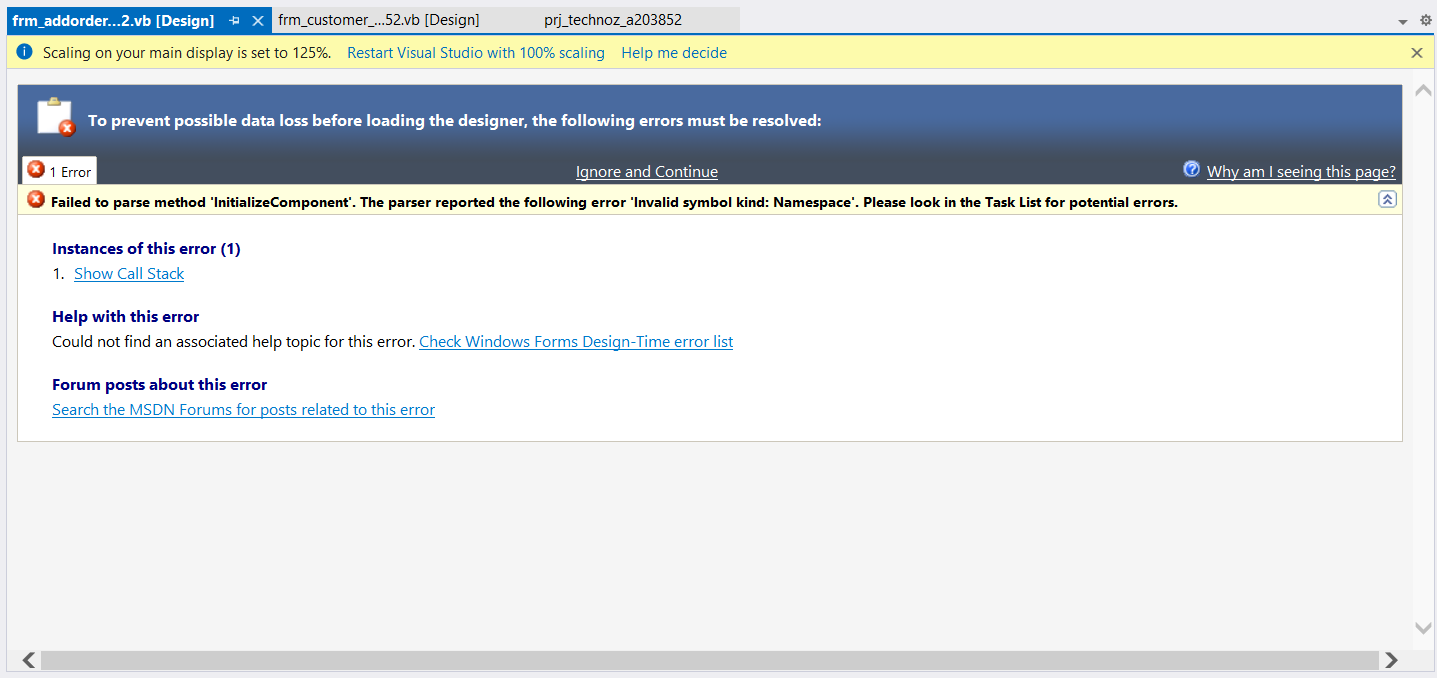Click Ignore and Continue

(x=647, y=172)
